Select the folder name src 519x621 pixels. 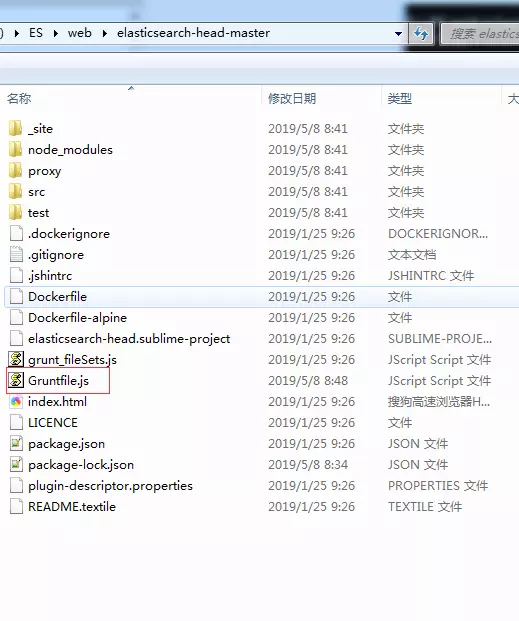(x=36, y=192)
